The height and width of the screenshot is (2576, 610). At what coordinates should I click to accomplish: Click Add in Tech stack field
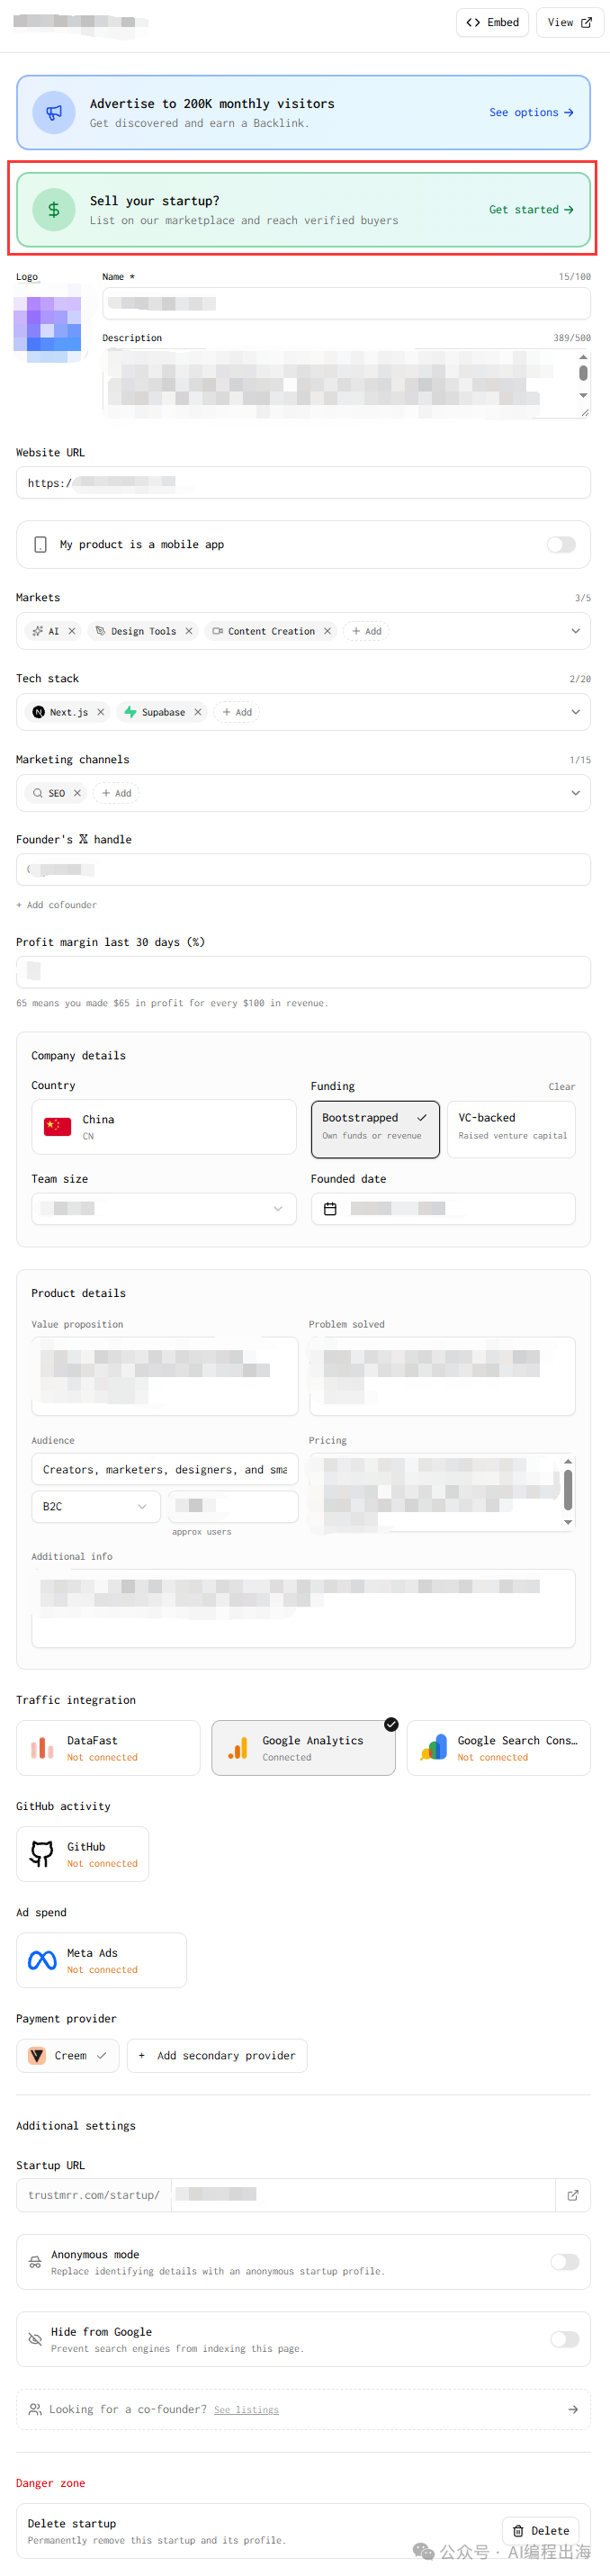pyautogui.click(x=237, y=713)
